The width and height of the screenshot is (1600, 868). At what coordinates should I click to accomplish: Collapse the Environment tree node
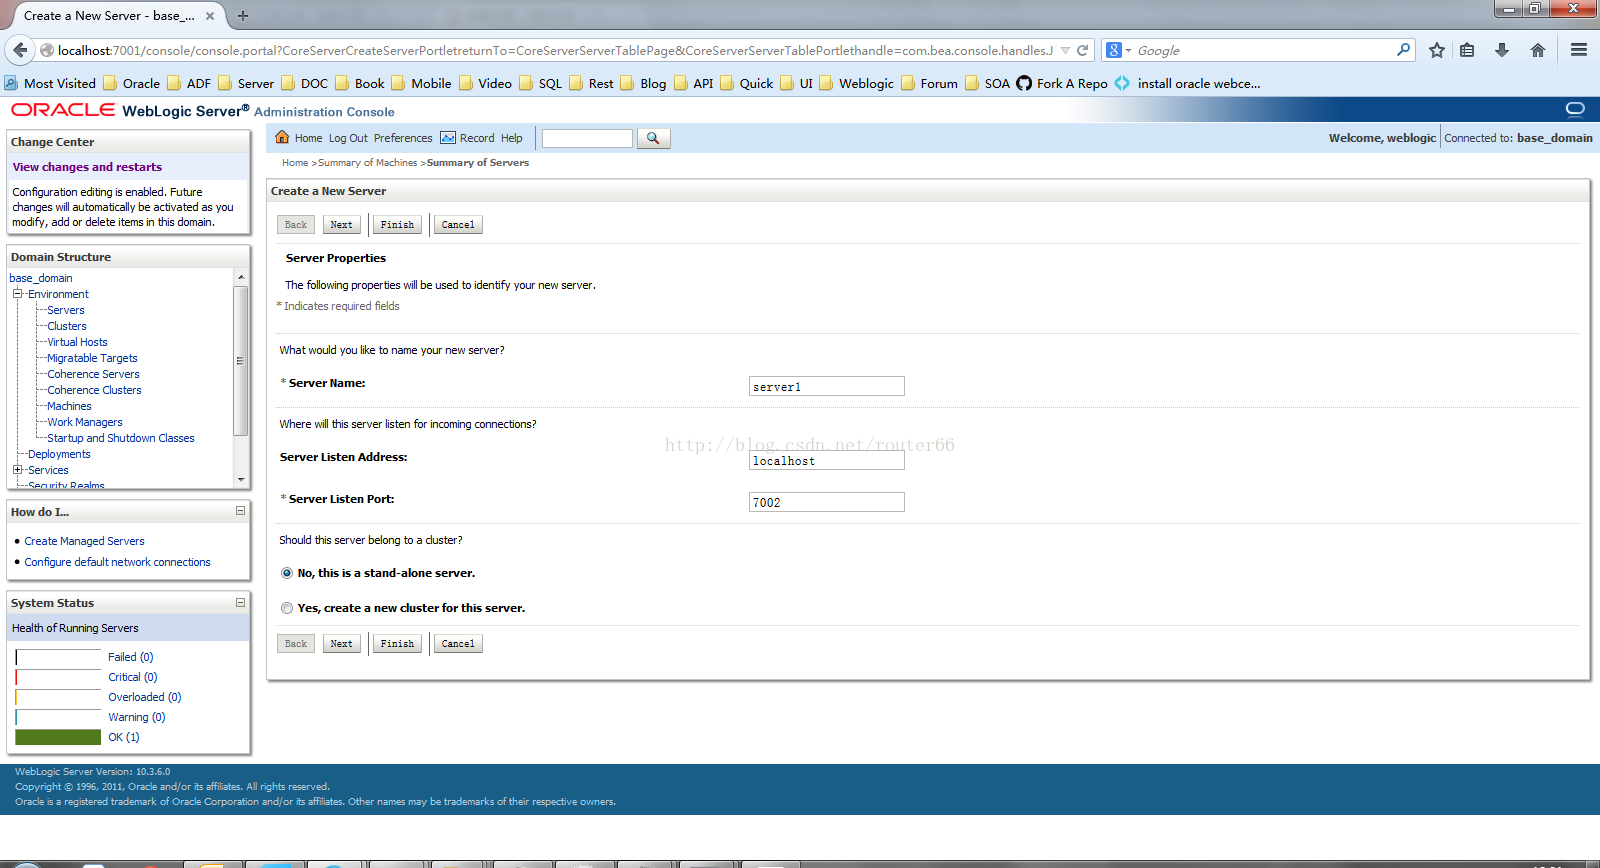(17, 294)
